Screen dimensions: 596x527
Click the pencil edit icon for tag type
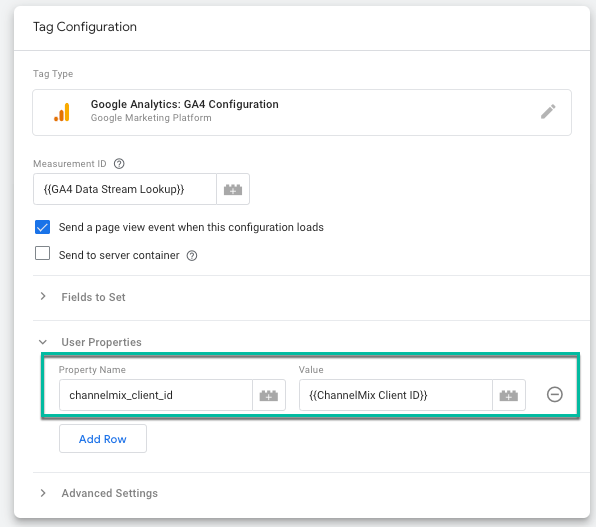[548, 112]
